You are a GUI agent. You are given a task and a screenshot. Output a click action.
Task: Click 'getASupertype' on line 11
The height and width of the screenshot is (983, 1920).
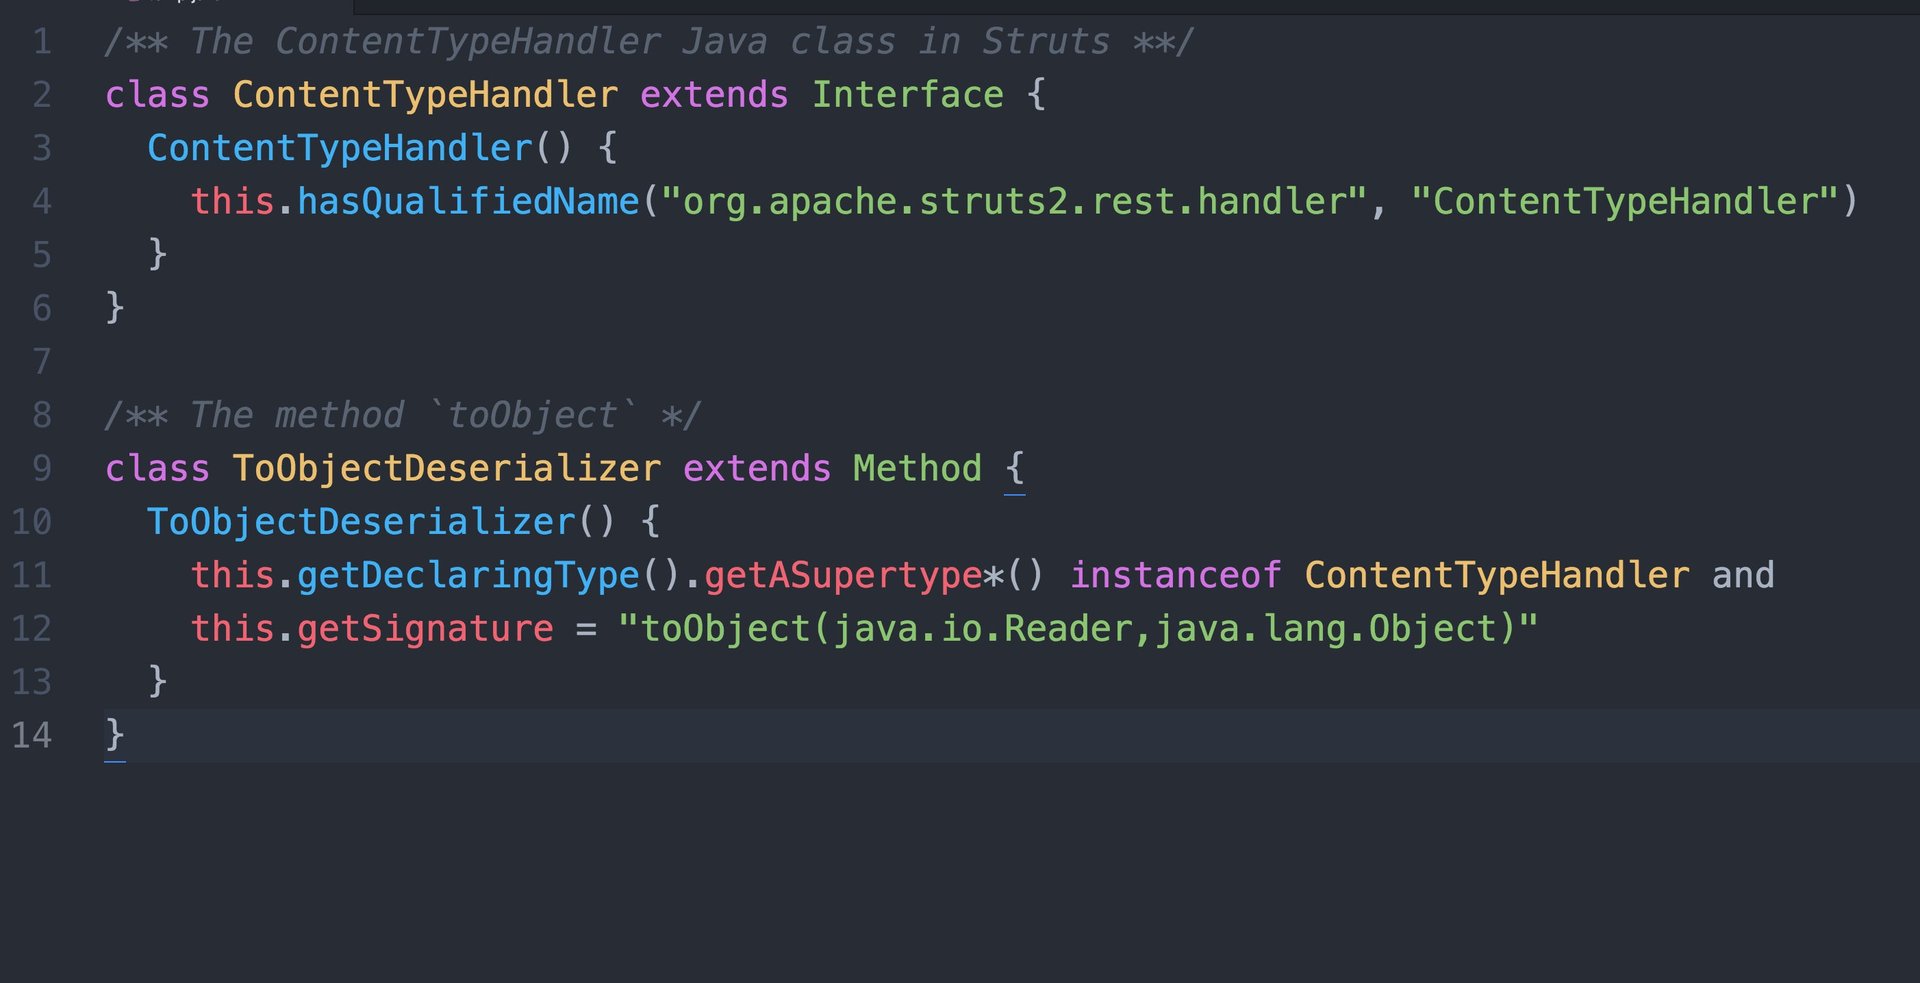click(x=843, y=575)
